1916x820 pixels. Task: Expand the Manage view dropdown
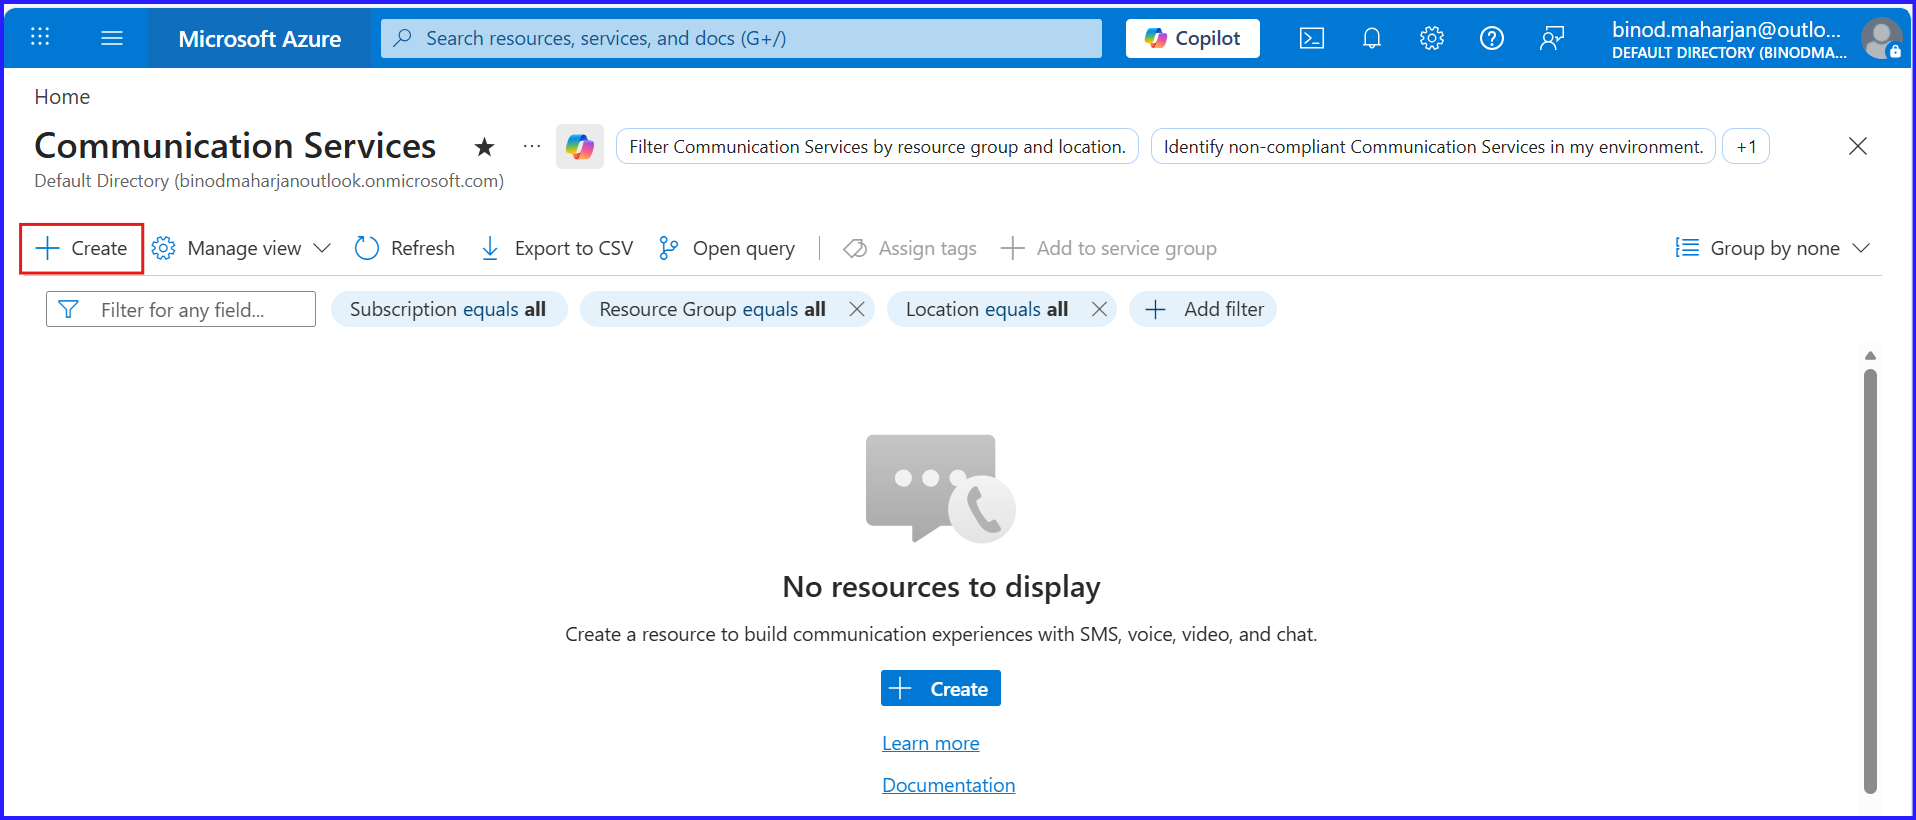point(241,248)
